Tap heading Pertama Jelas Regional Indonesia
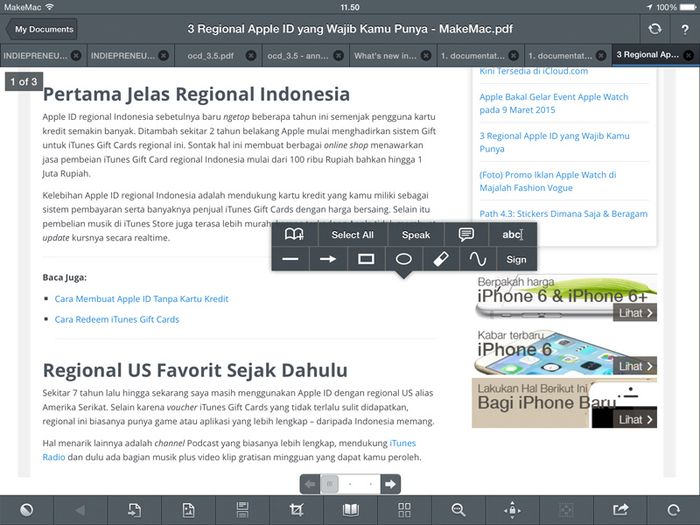Screen dimensions: 700x525 coord(196,94)
